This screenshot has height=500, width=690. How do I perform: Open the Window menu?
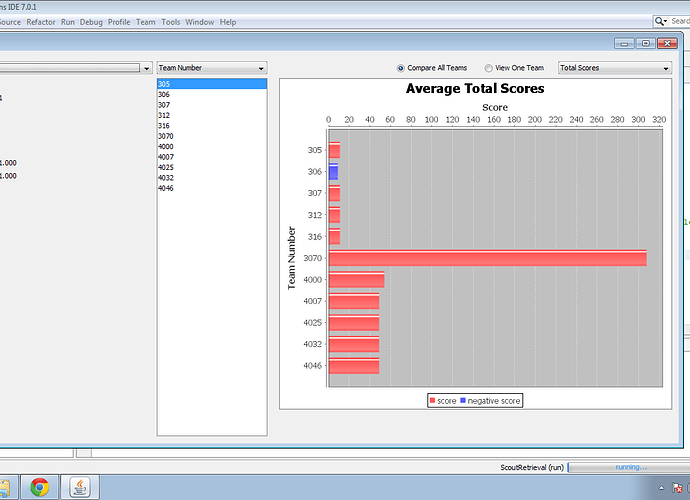(x=199, y=22)
